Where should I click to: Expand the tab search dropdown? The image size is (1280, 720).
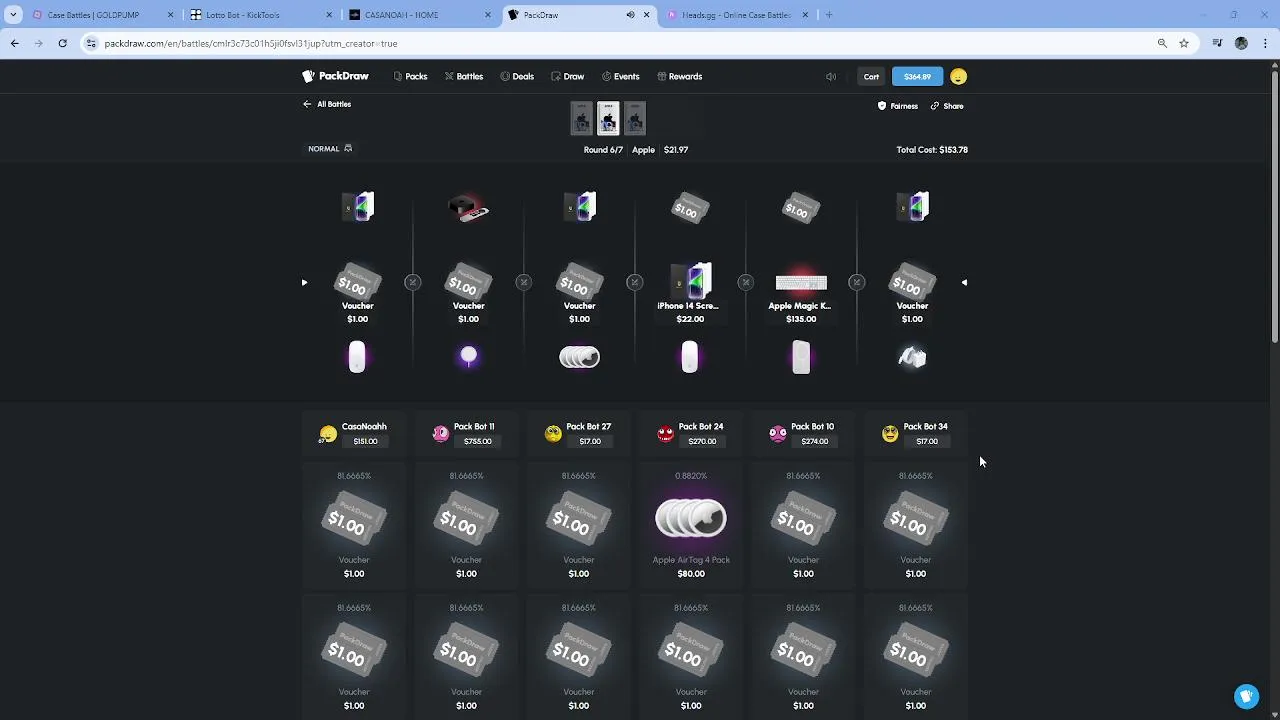point(13,15)
